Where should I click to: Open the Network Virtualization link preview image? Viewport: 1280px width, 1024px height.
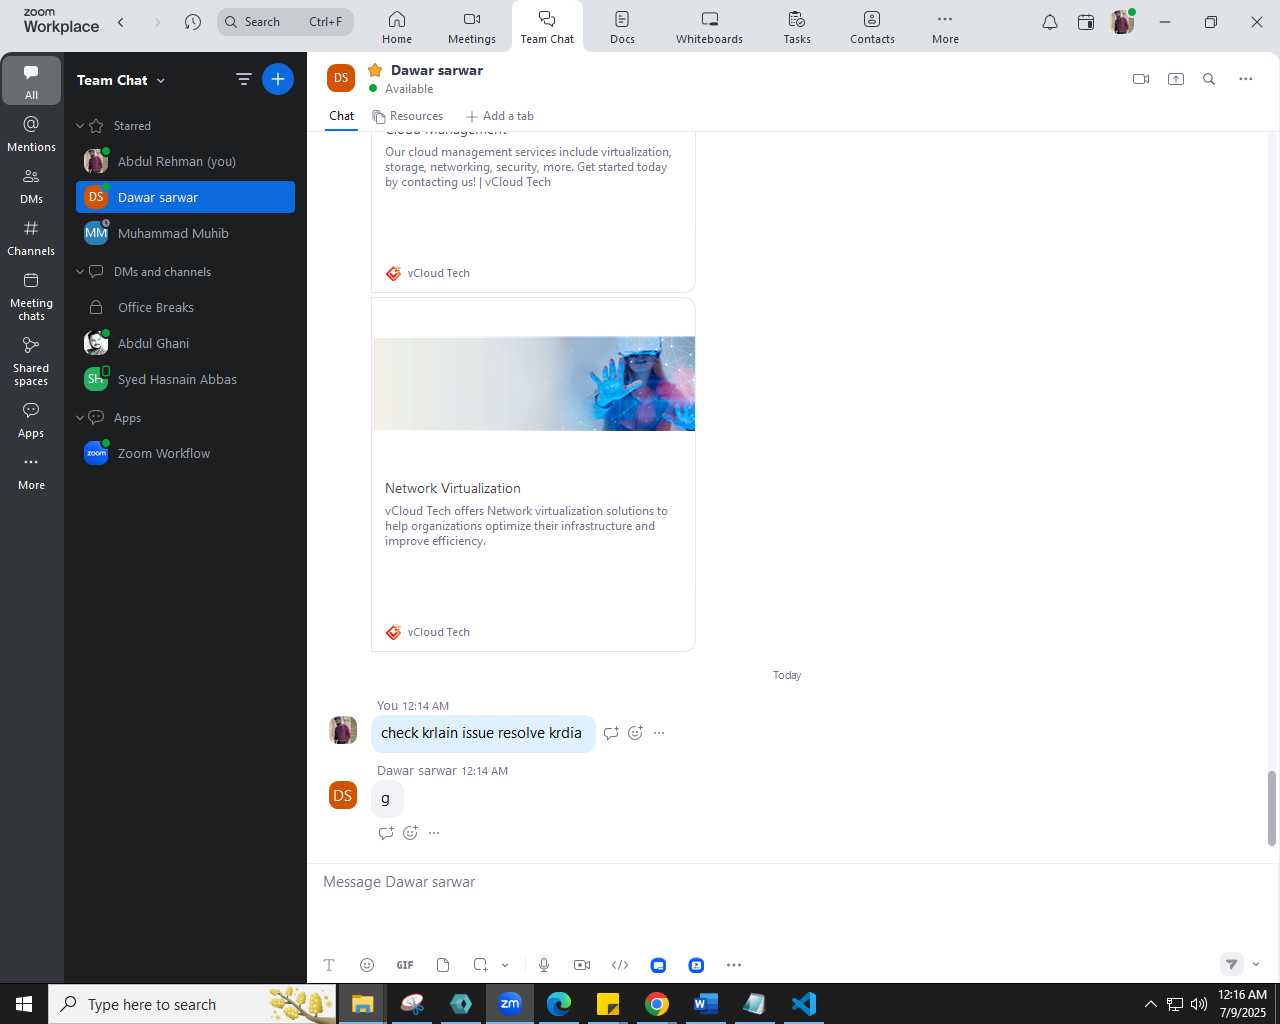click(534, 384)
